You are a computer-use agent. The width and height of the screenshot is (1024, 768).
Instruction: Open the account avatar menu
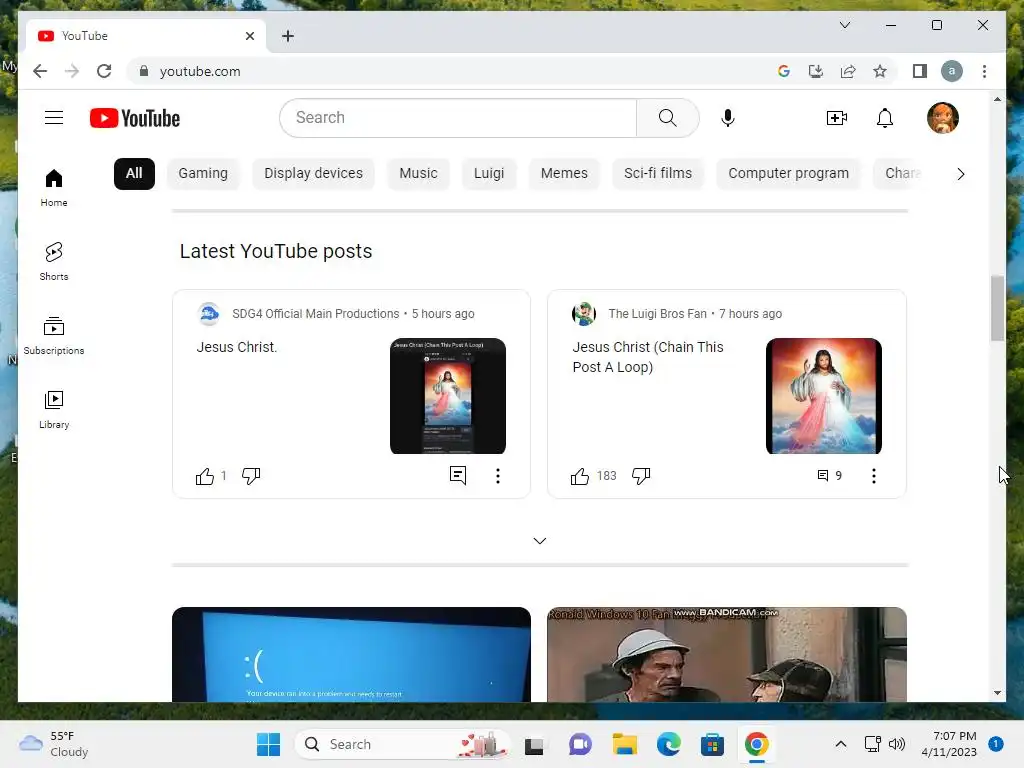(942, 118)
